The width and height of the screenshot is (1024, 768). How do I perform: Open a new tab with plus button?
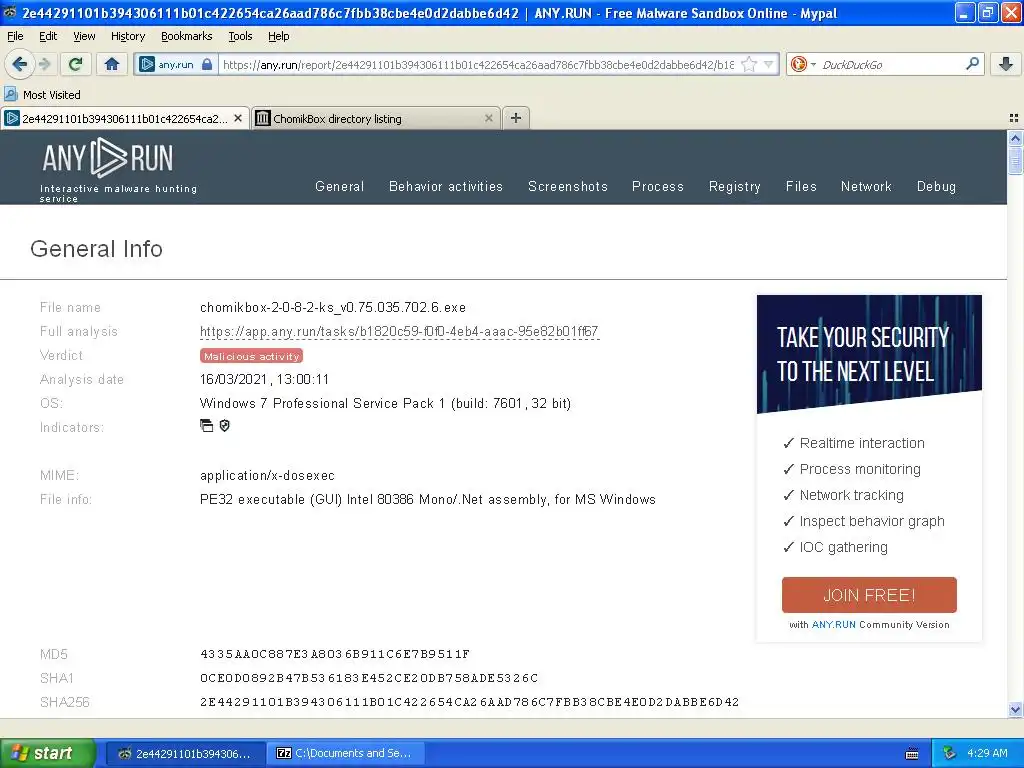pyautogui.click(x=516, y=118)
